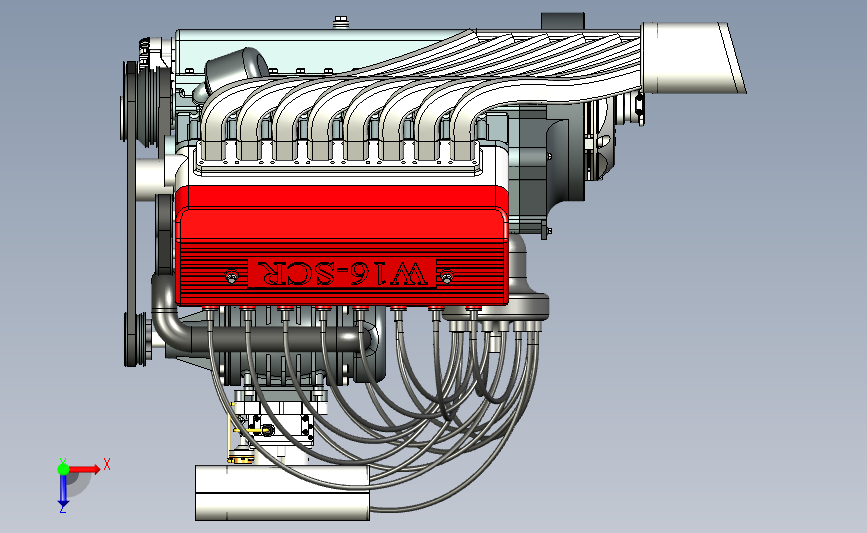Select the white rectangular box beneath the engine

(282, 493)
